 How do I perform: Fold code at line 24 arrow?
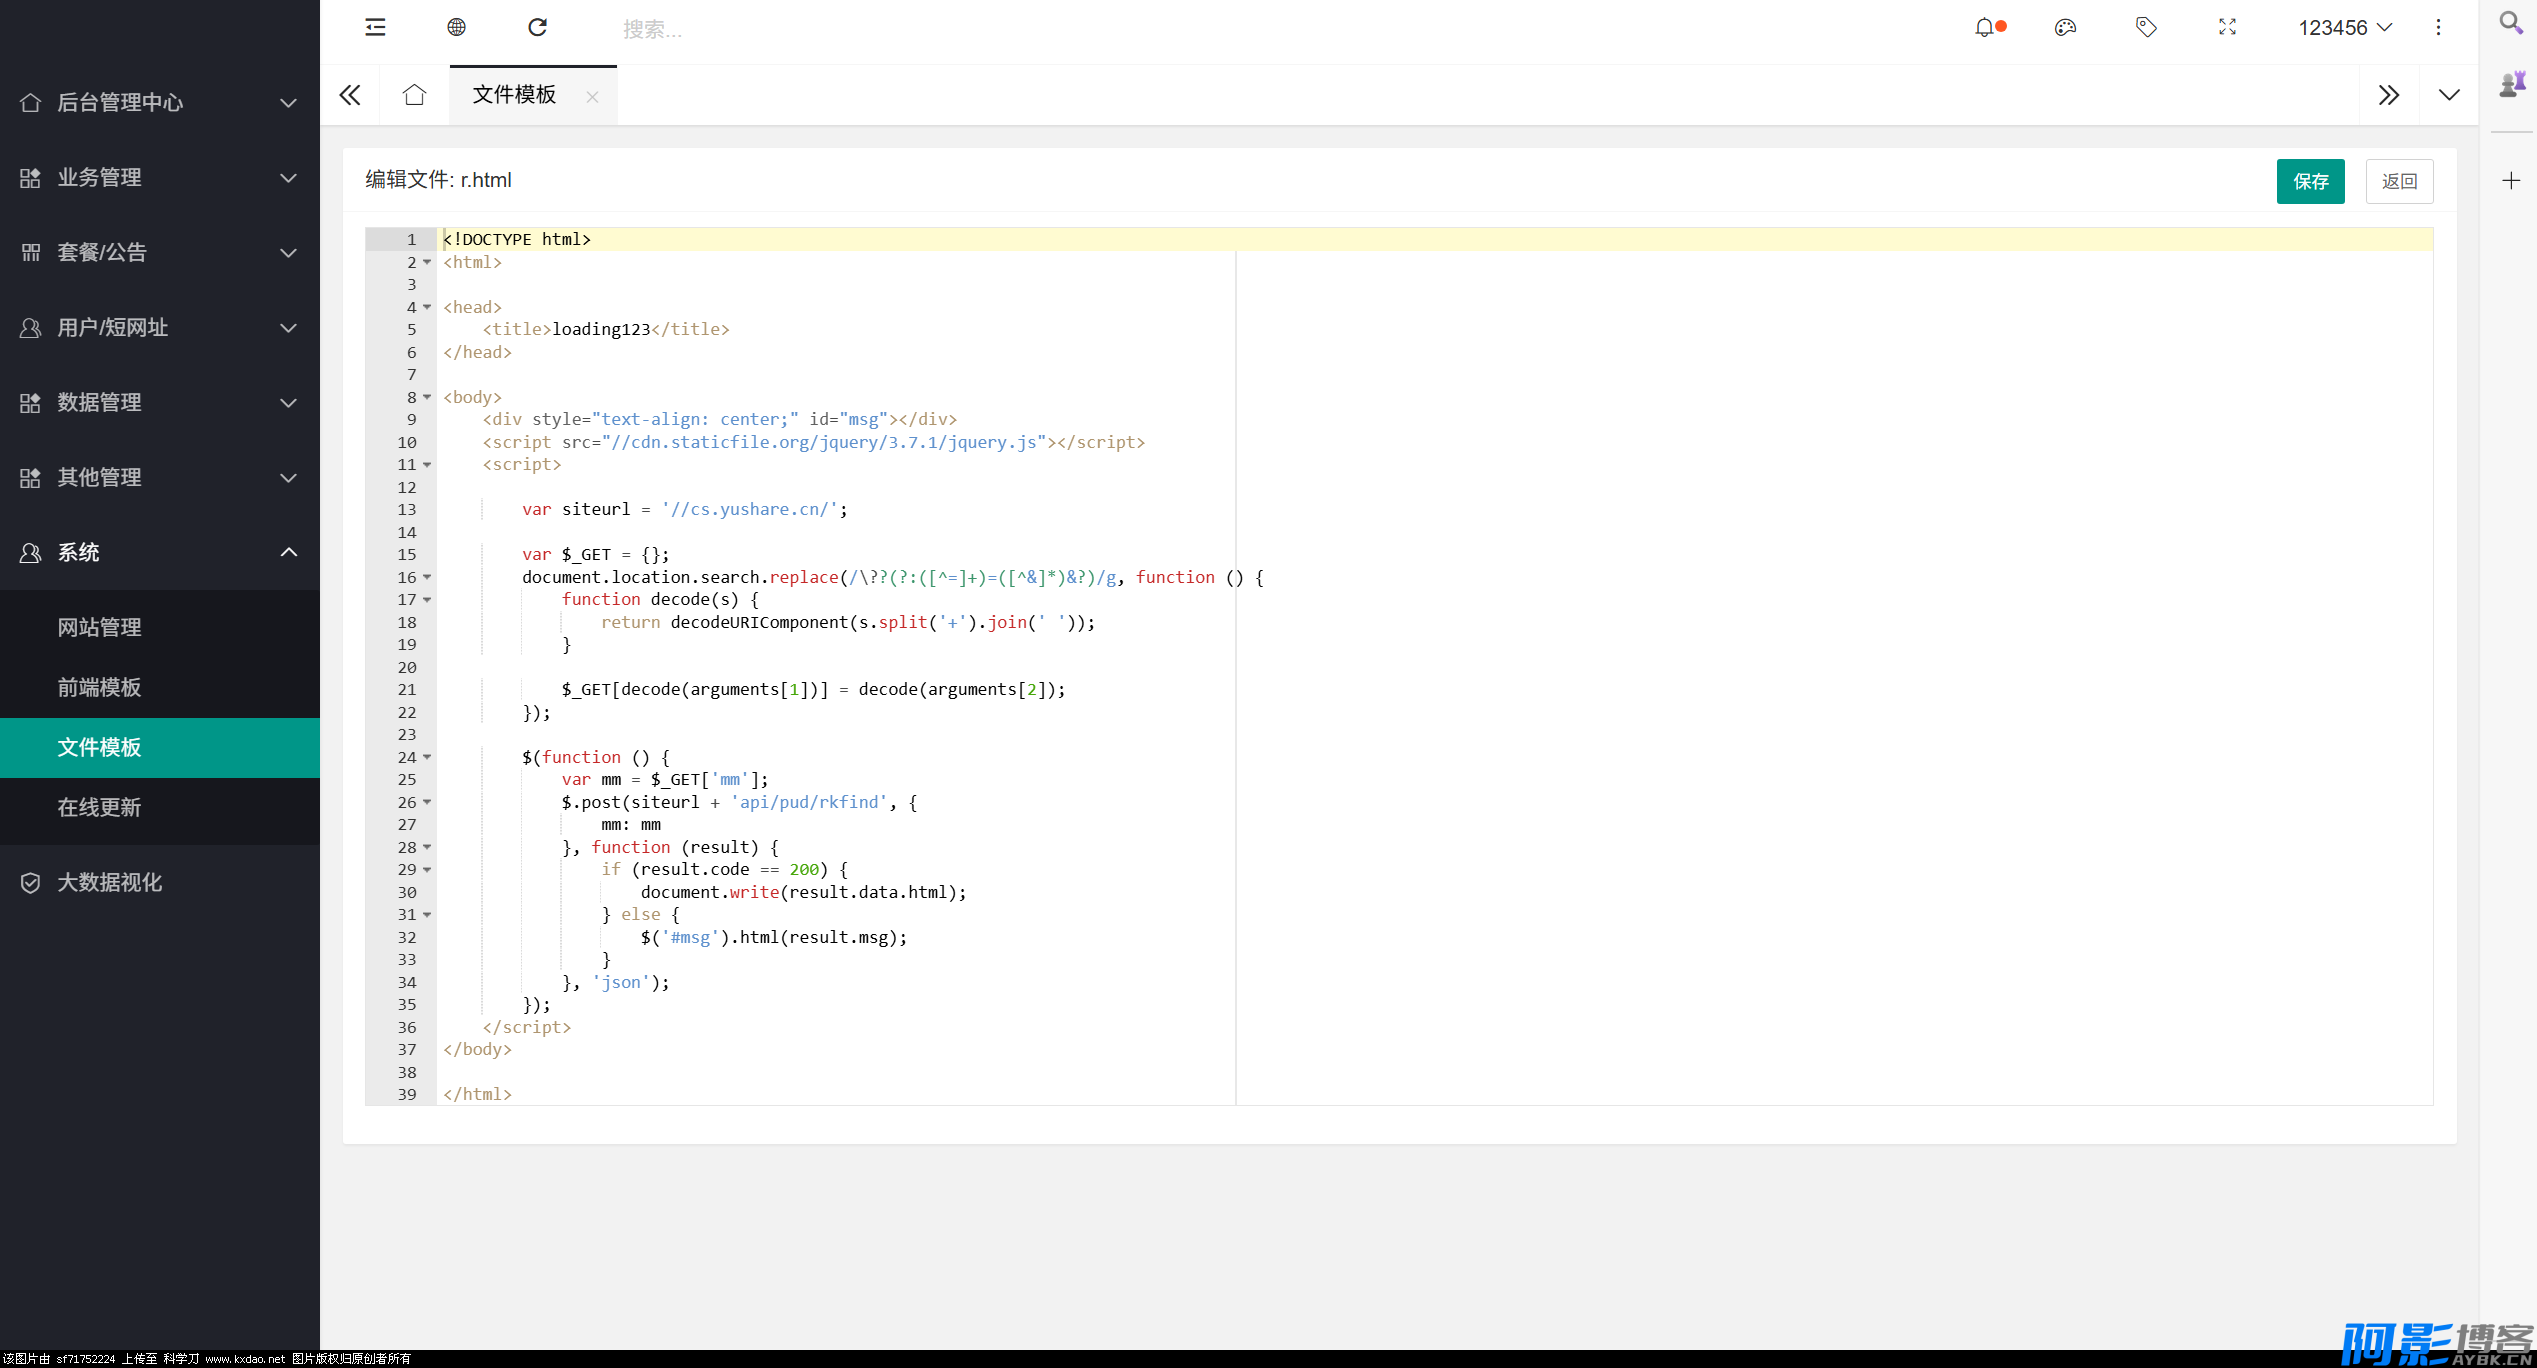coord(427,757)
